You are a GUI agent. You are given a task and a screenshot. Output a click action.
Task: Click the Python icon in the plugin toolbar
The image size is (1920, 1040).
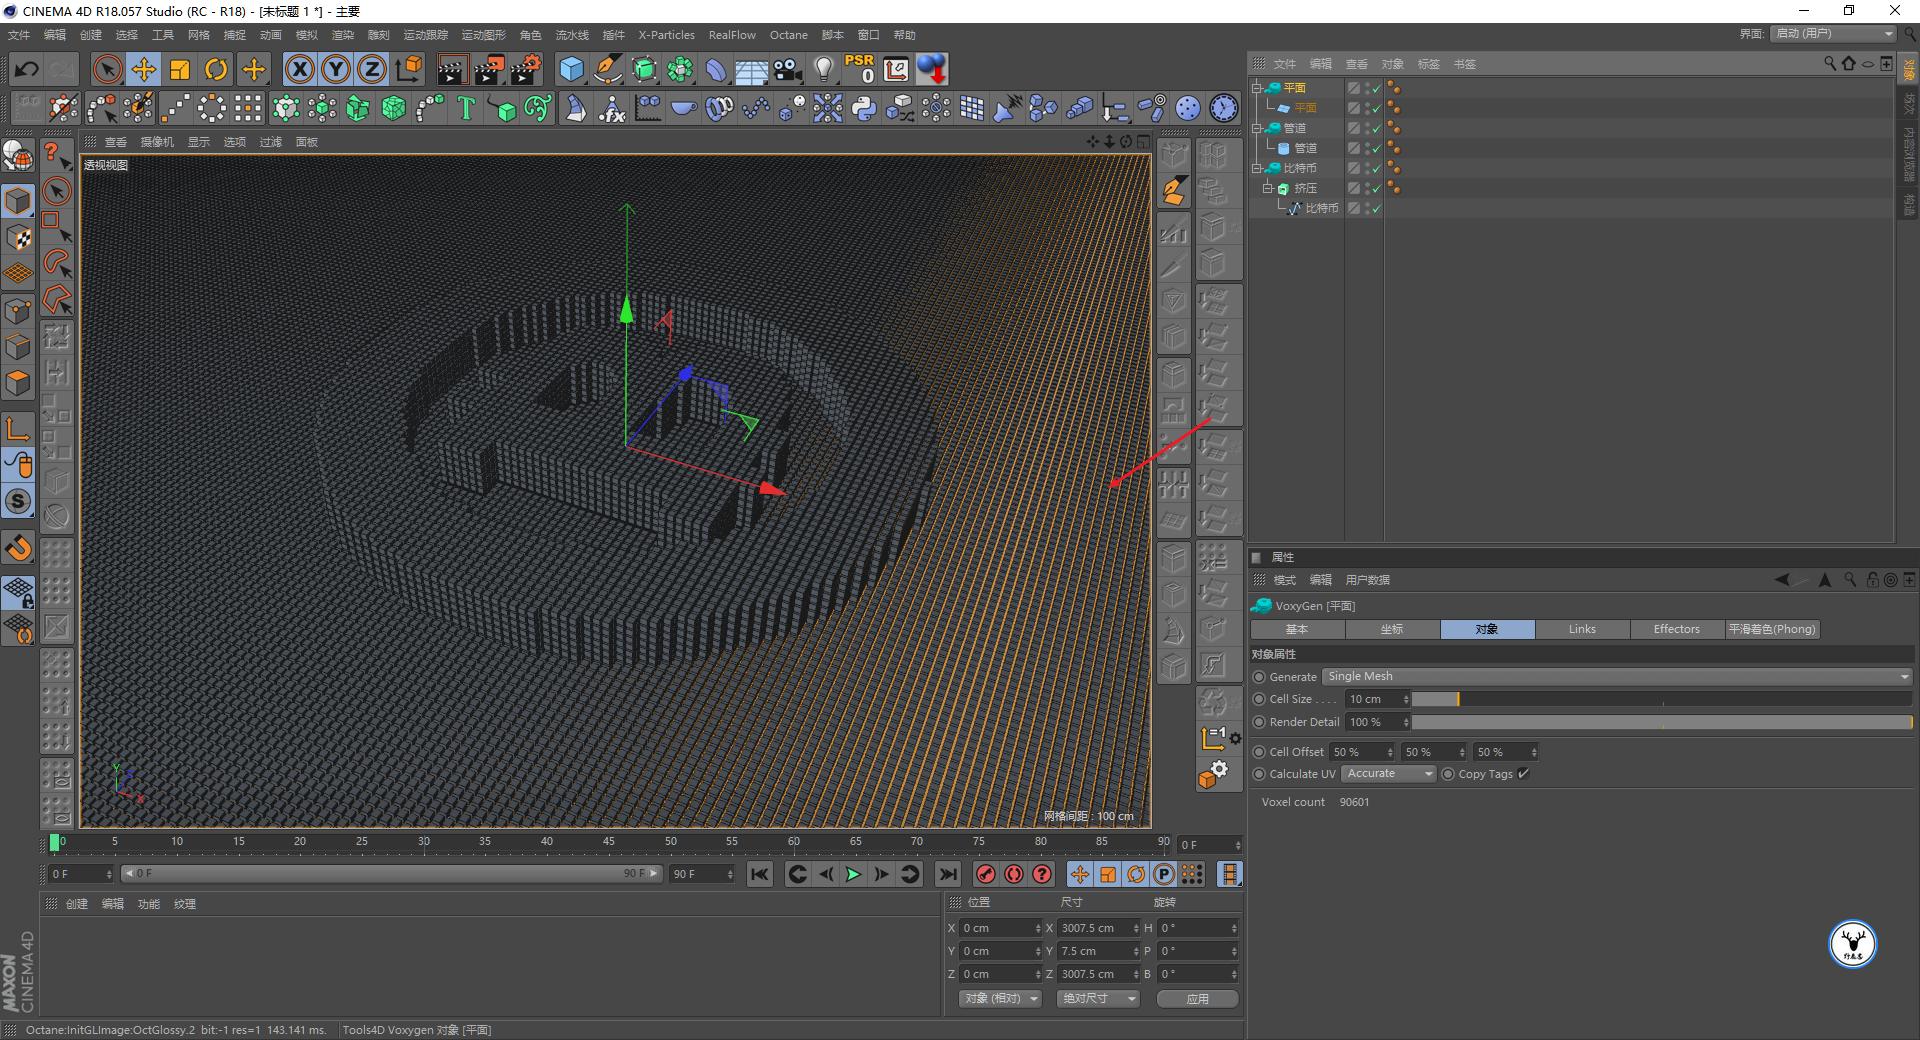864,108
